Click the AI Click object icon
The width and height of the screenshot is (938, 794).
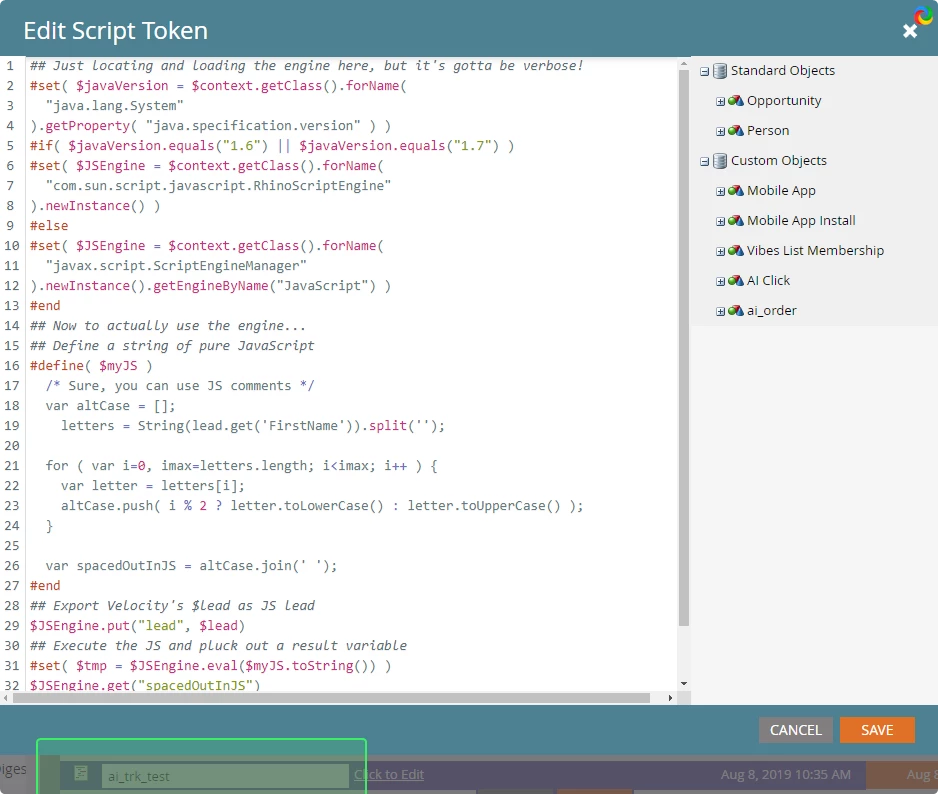736,280
